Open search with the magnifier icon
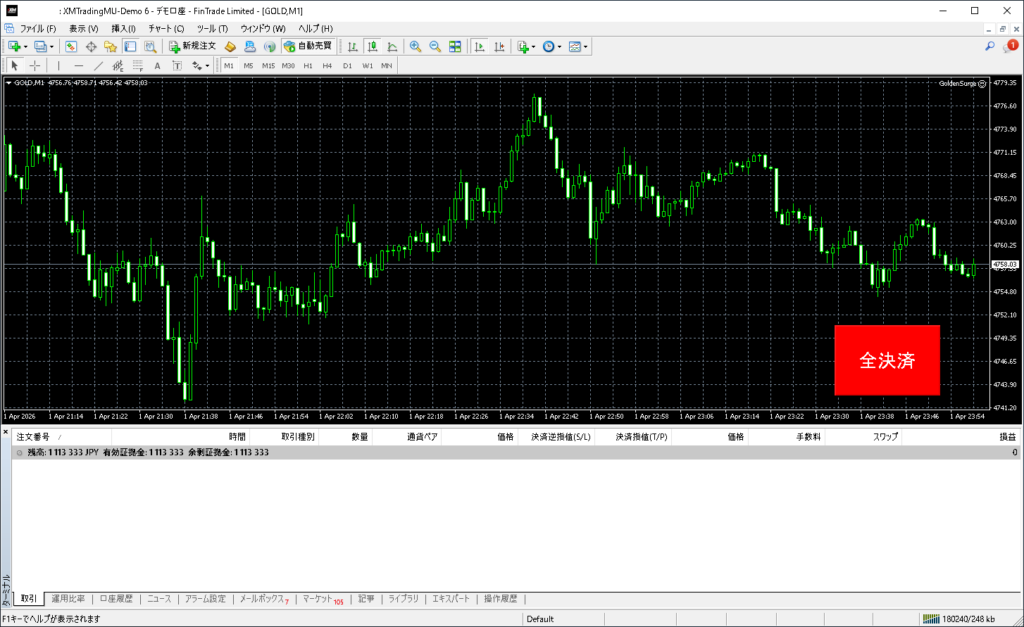1024x627 pixels. [x=990, y=46]
